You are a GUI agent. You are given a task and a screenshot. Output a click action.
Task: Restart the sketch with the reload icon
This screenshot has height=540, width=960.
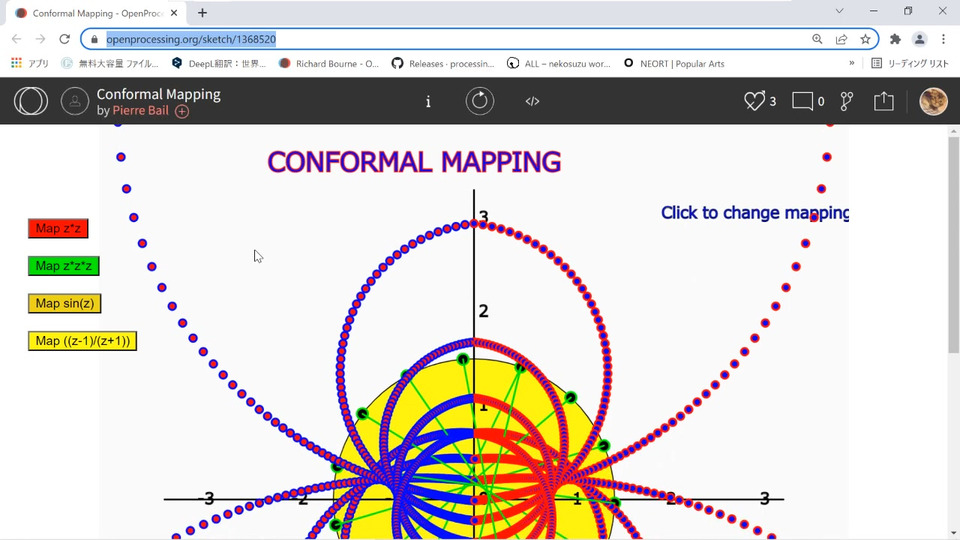(479, 101)
